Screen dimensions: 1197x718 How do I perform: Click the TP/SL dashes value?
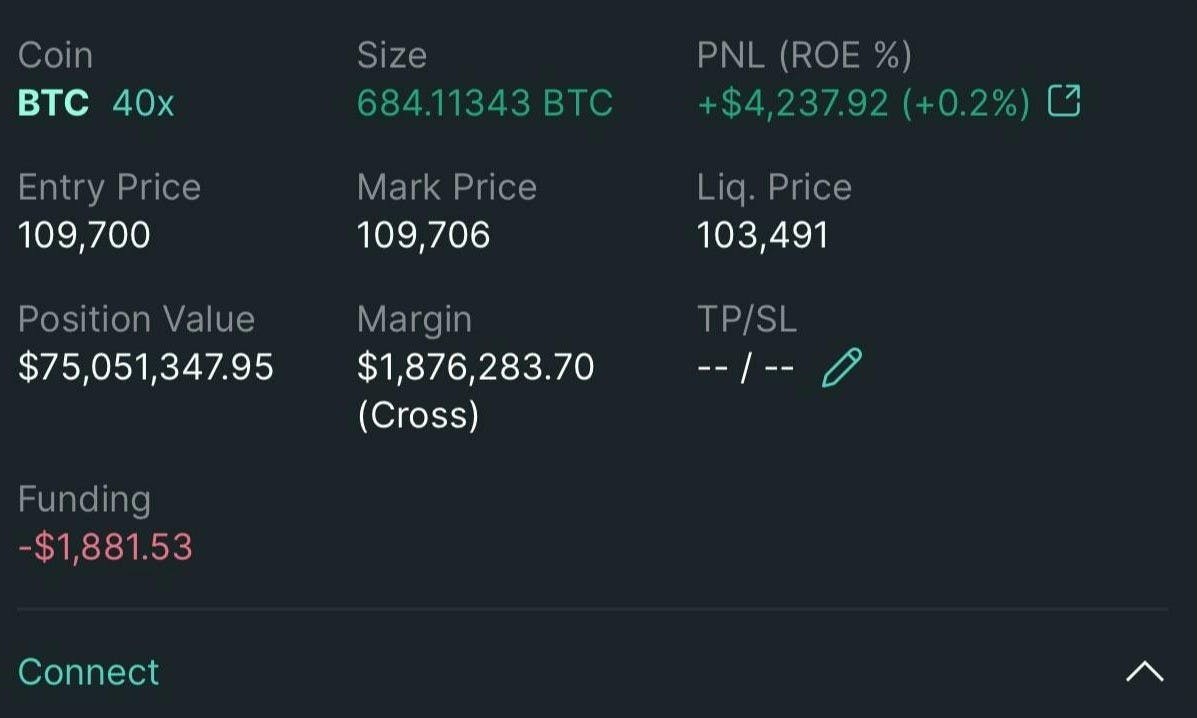coord(745,368)
